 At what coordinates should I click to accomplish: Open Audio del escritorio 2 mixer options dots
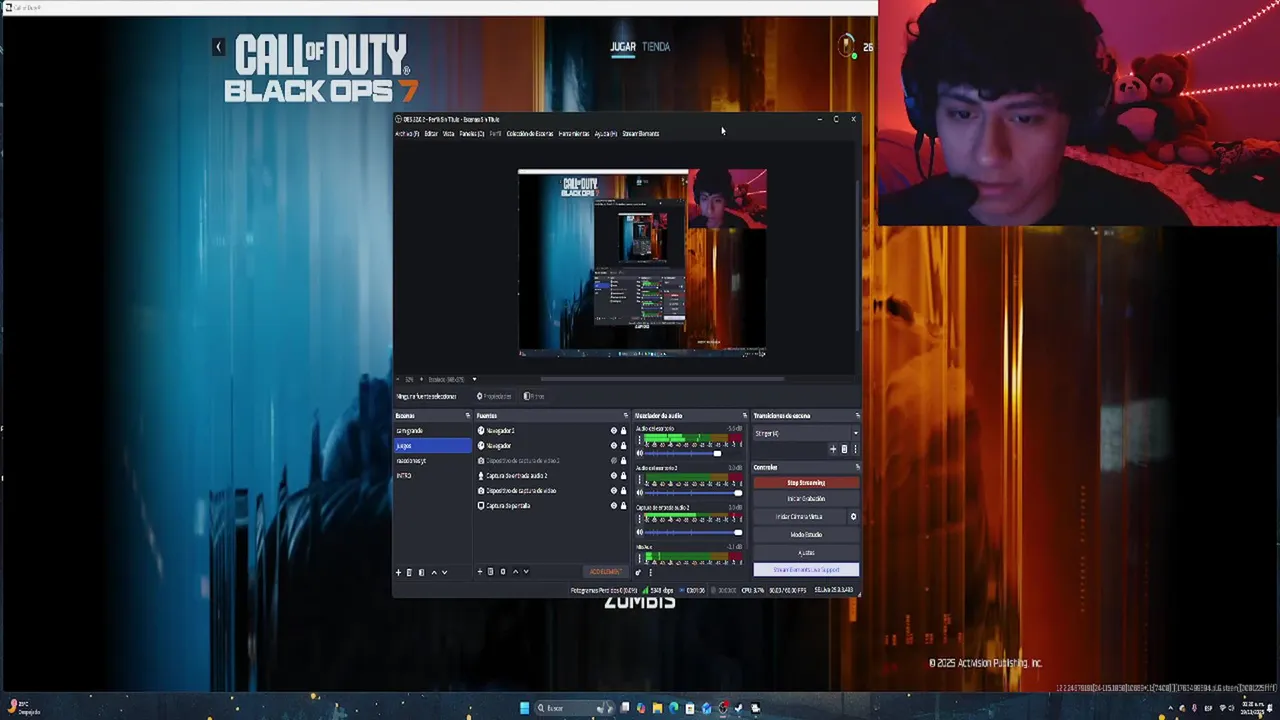(x=640, y=479)
